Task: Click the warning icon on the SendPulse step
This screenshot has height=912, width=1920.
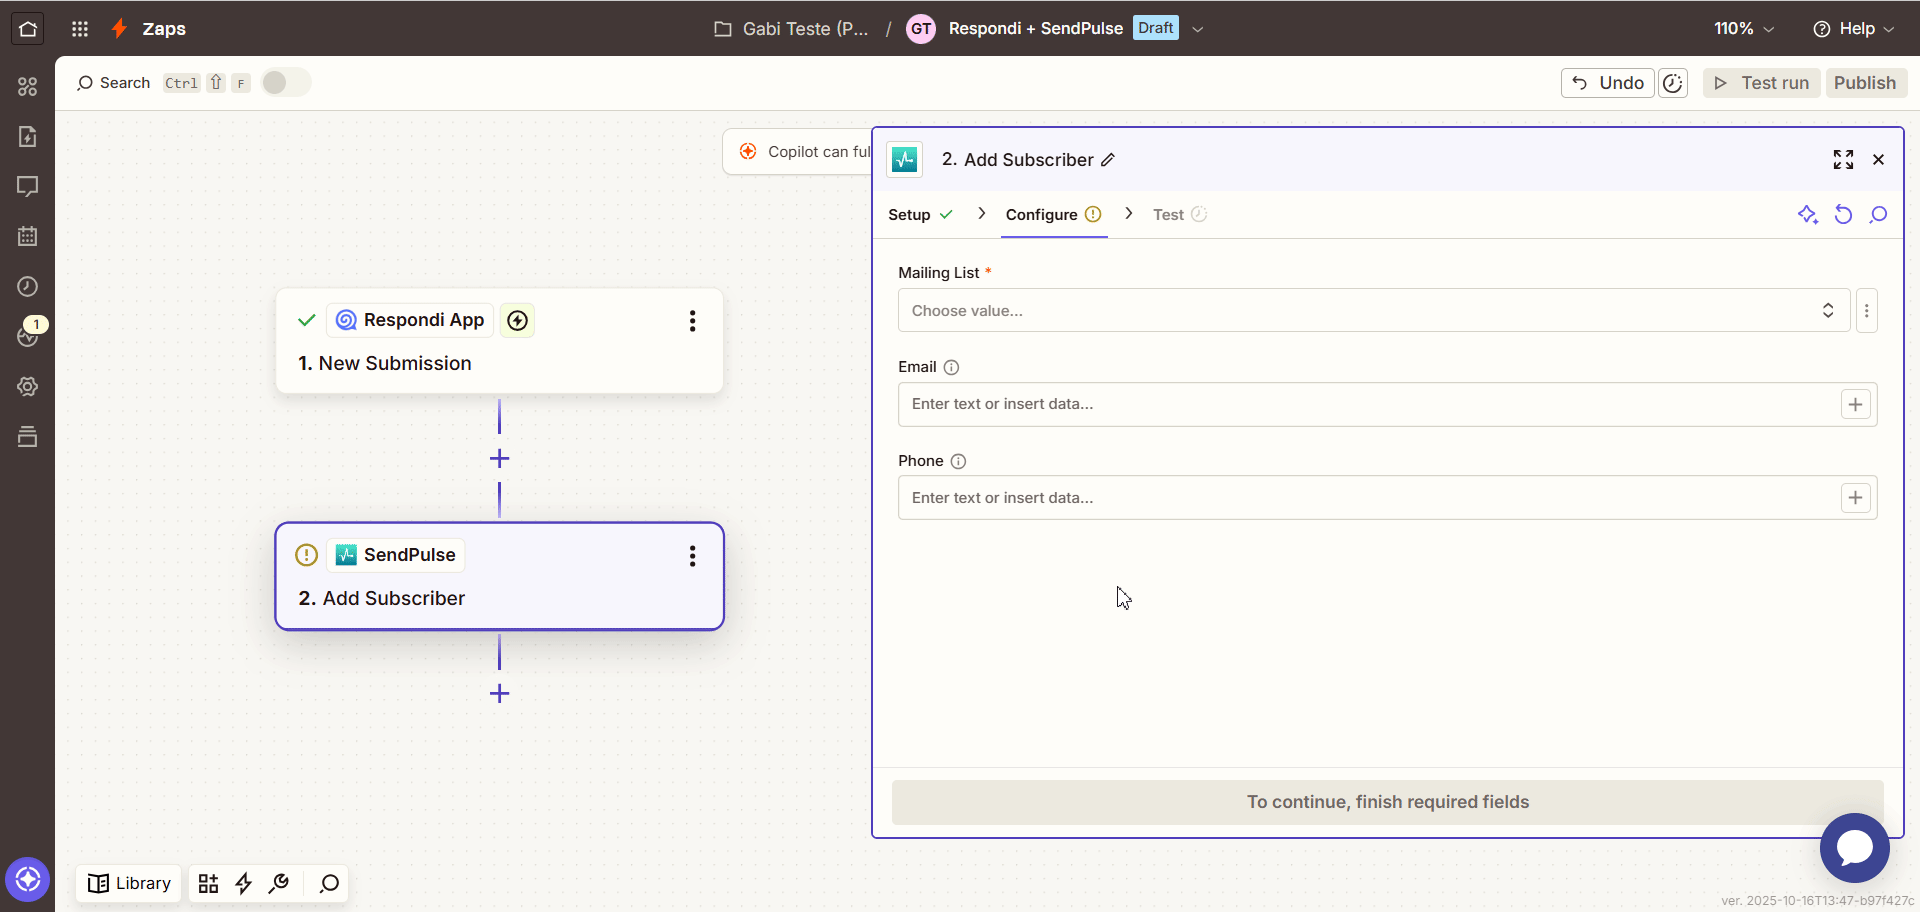Action: click(x=307, y=555)
